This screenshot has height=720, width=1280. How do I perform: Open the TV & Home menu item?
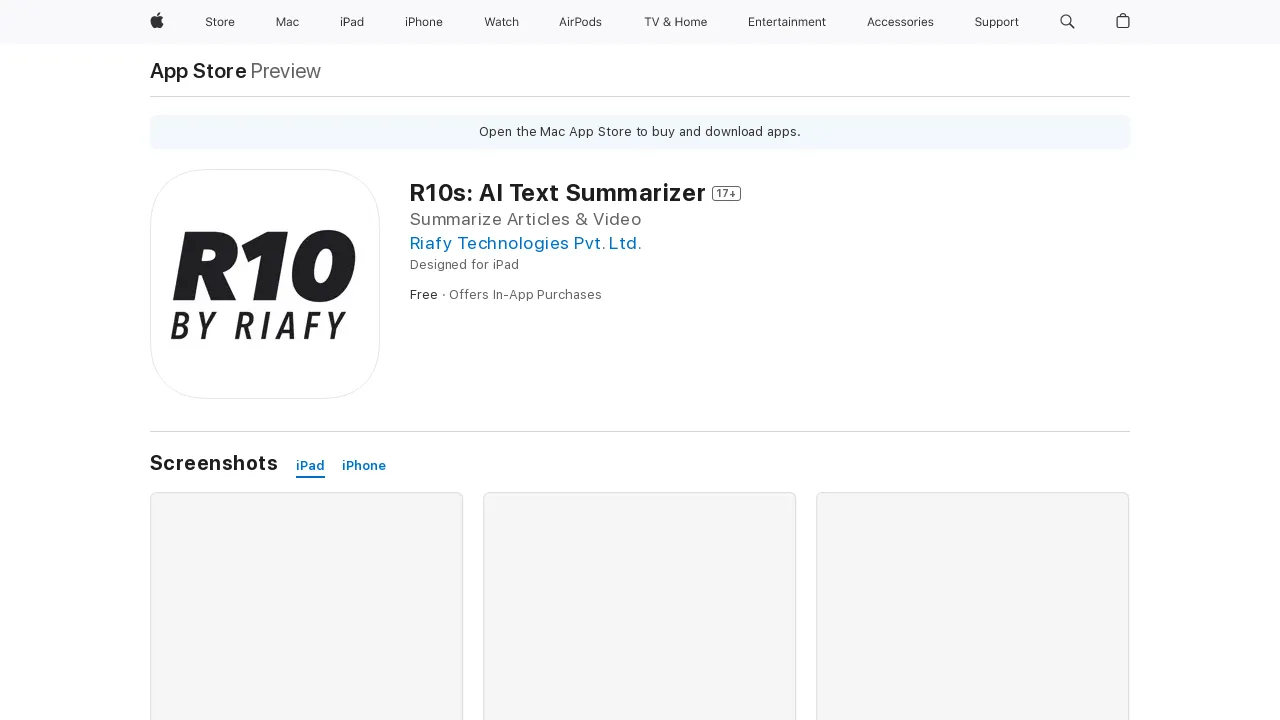(x=675, y=22)
